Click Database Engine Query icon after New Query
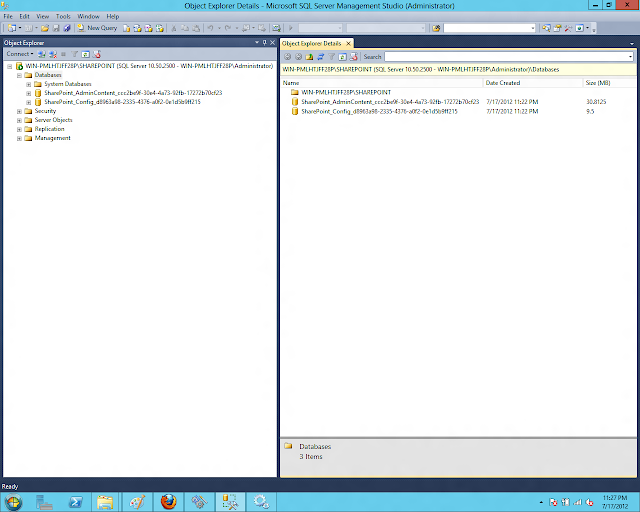640x512 pixels. (x=127, y=28)
